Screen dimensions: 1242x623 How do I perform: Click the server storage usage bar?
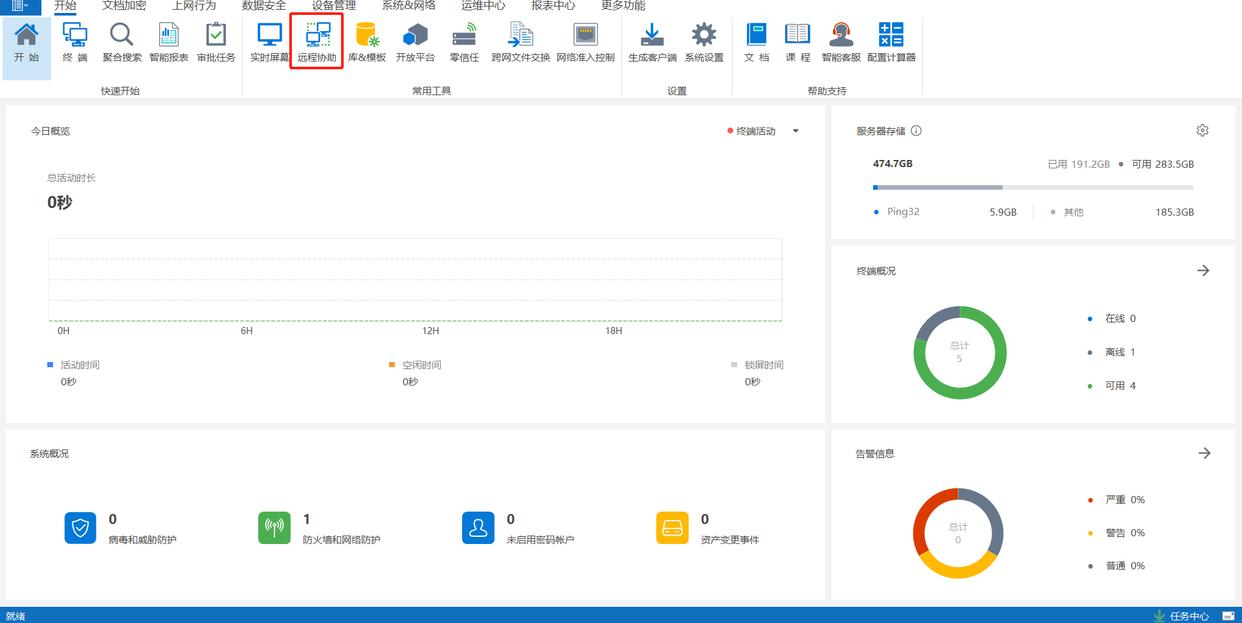(1032, 187)
